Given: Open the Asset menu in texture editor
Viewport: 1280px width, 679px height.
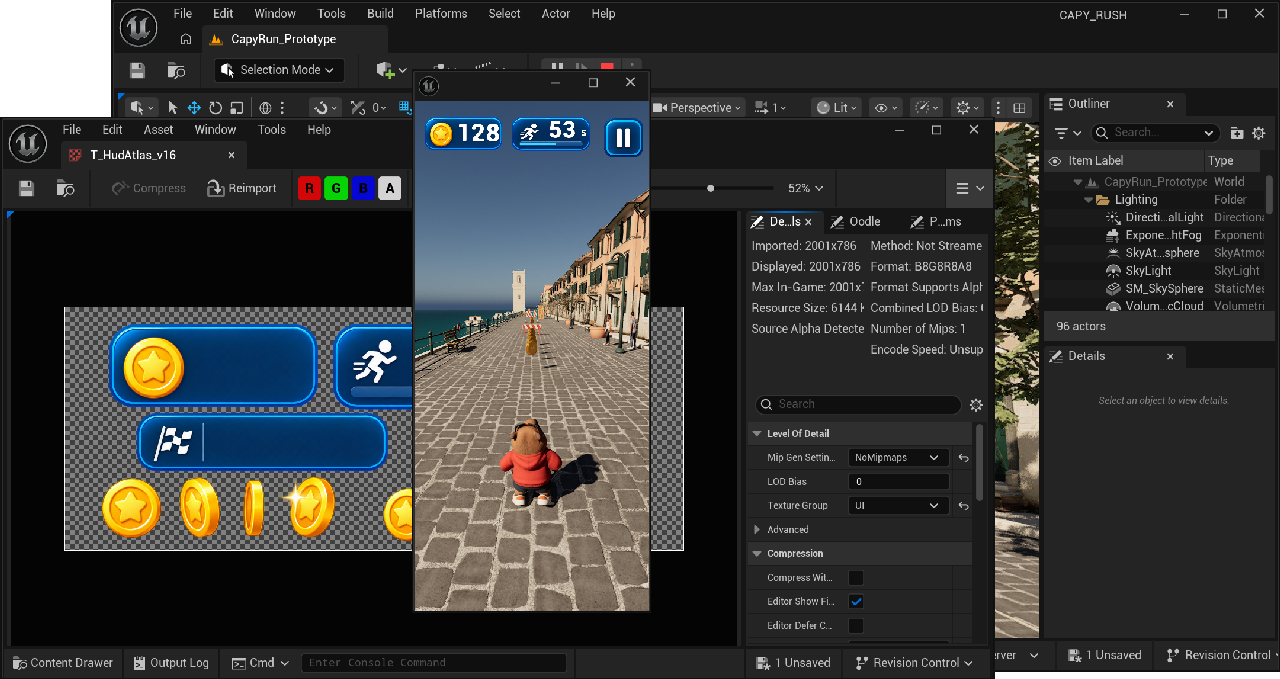Looking at the screenshot, I should 158,130.
